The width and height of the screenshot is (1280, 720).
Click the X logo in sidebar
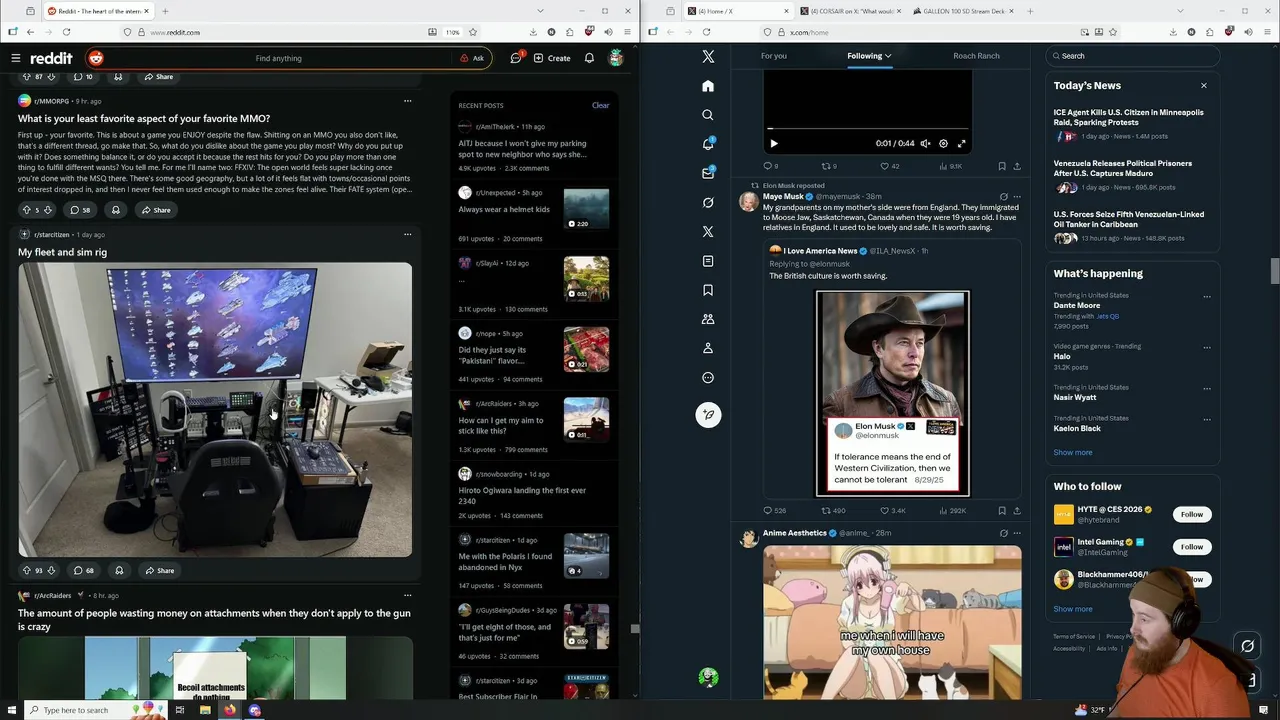coord(708,57)
